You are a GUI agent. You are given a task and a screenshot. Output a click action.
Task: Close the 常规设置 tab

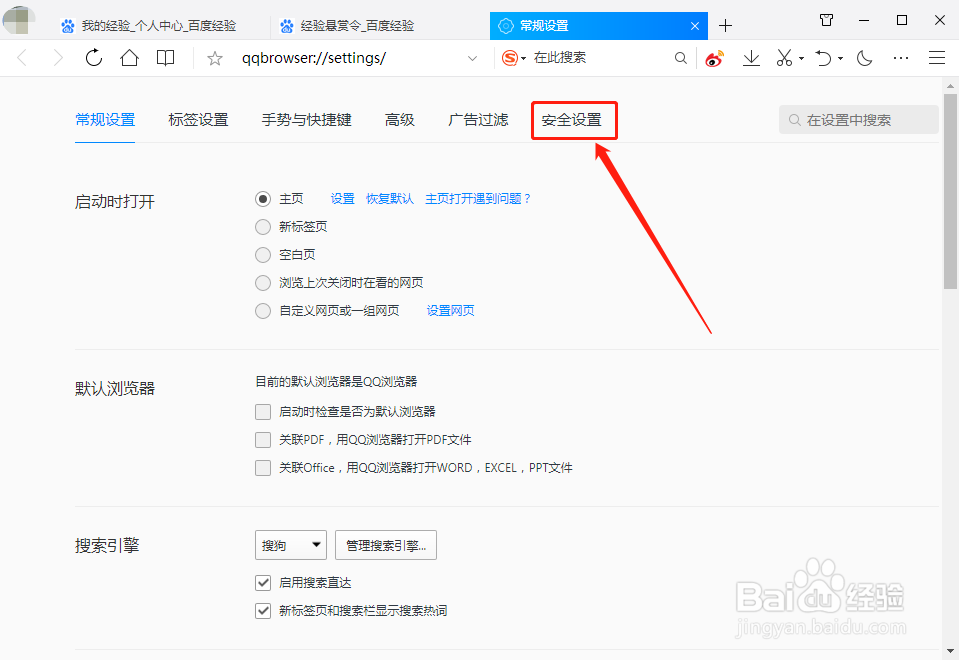pos(695,26)
